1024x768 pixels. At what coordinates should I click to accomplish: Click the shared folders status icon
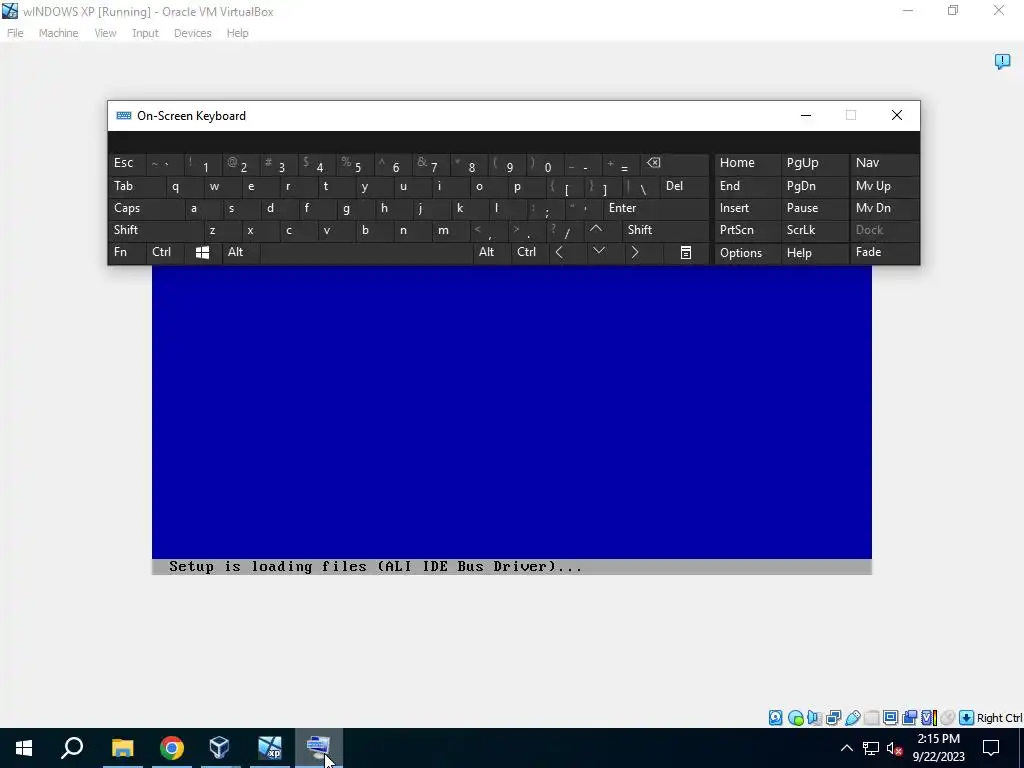tap(871, 718)
